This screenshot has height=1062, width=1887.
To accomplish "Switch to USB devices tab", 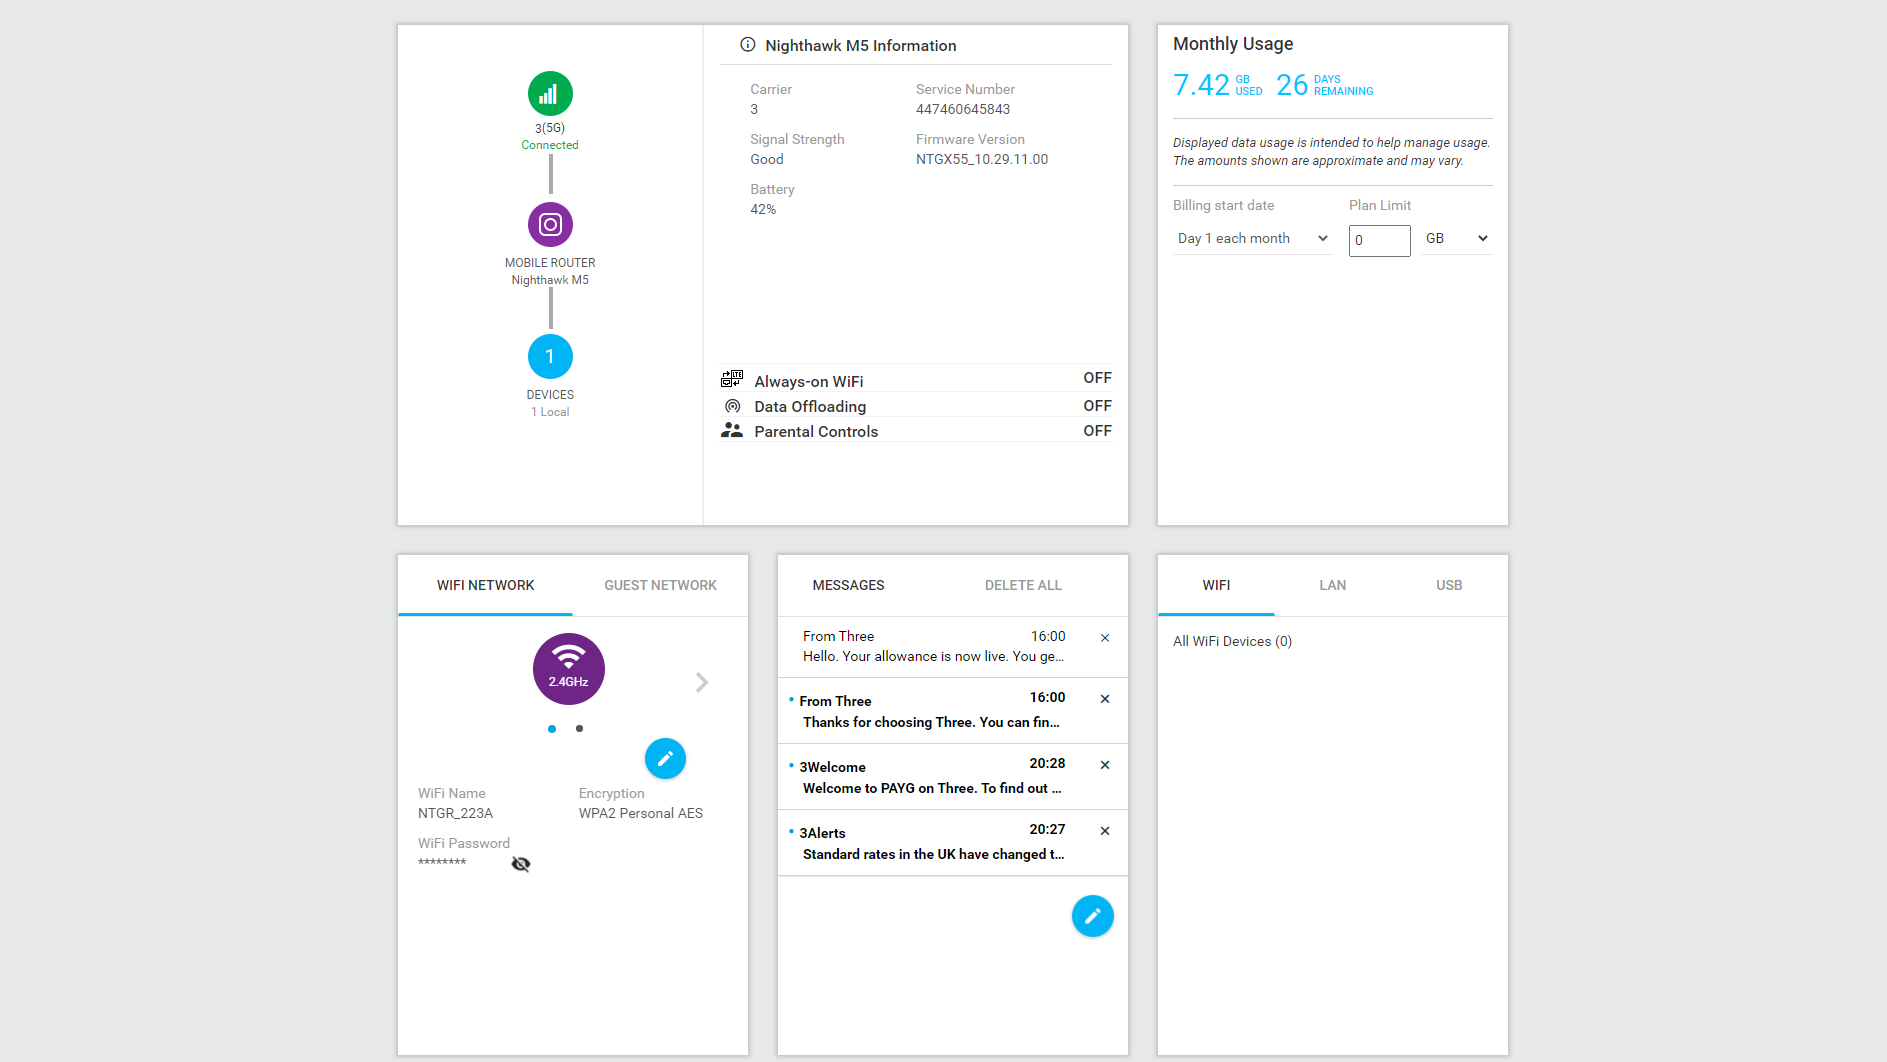I will coord(1449,586).
